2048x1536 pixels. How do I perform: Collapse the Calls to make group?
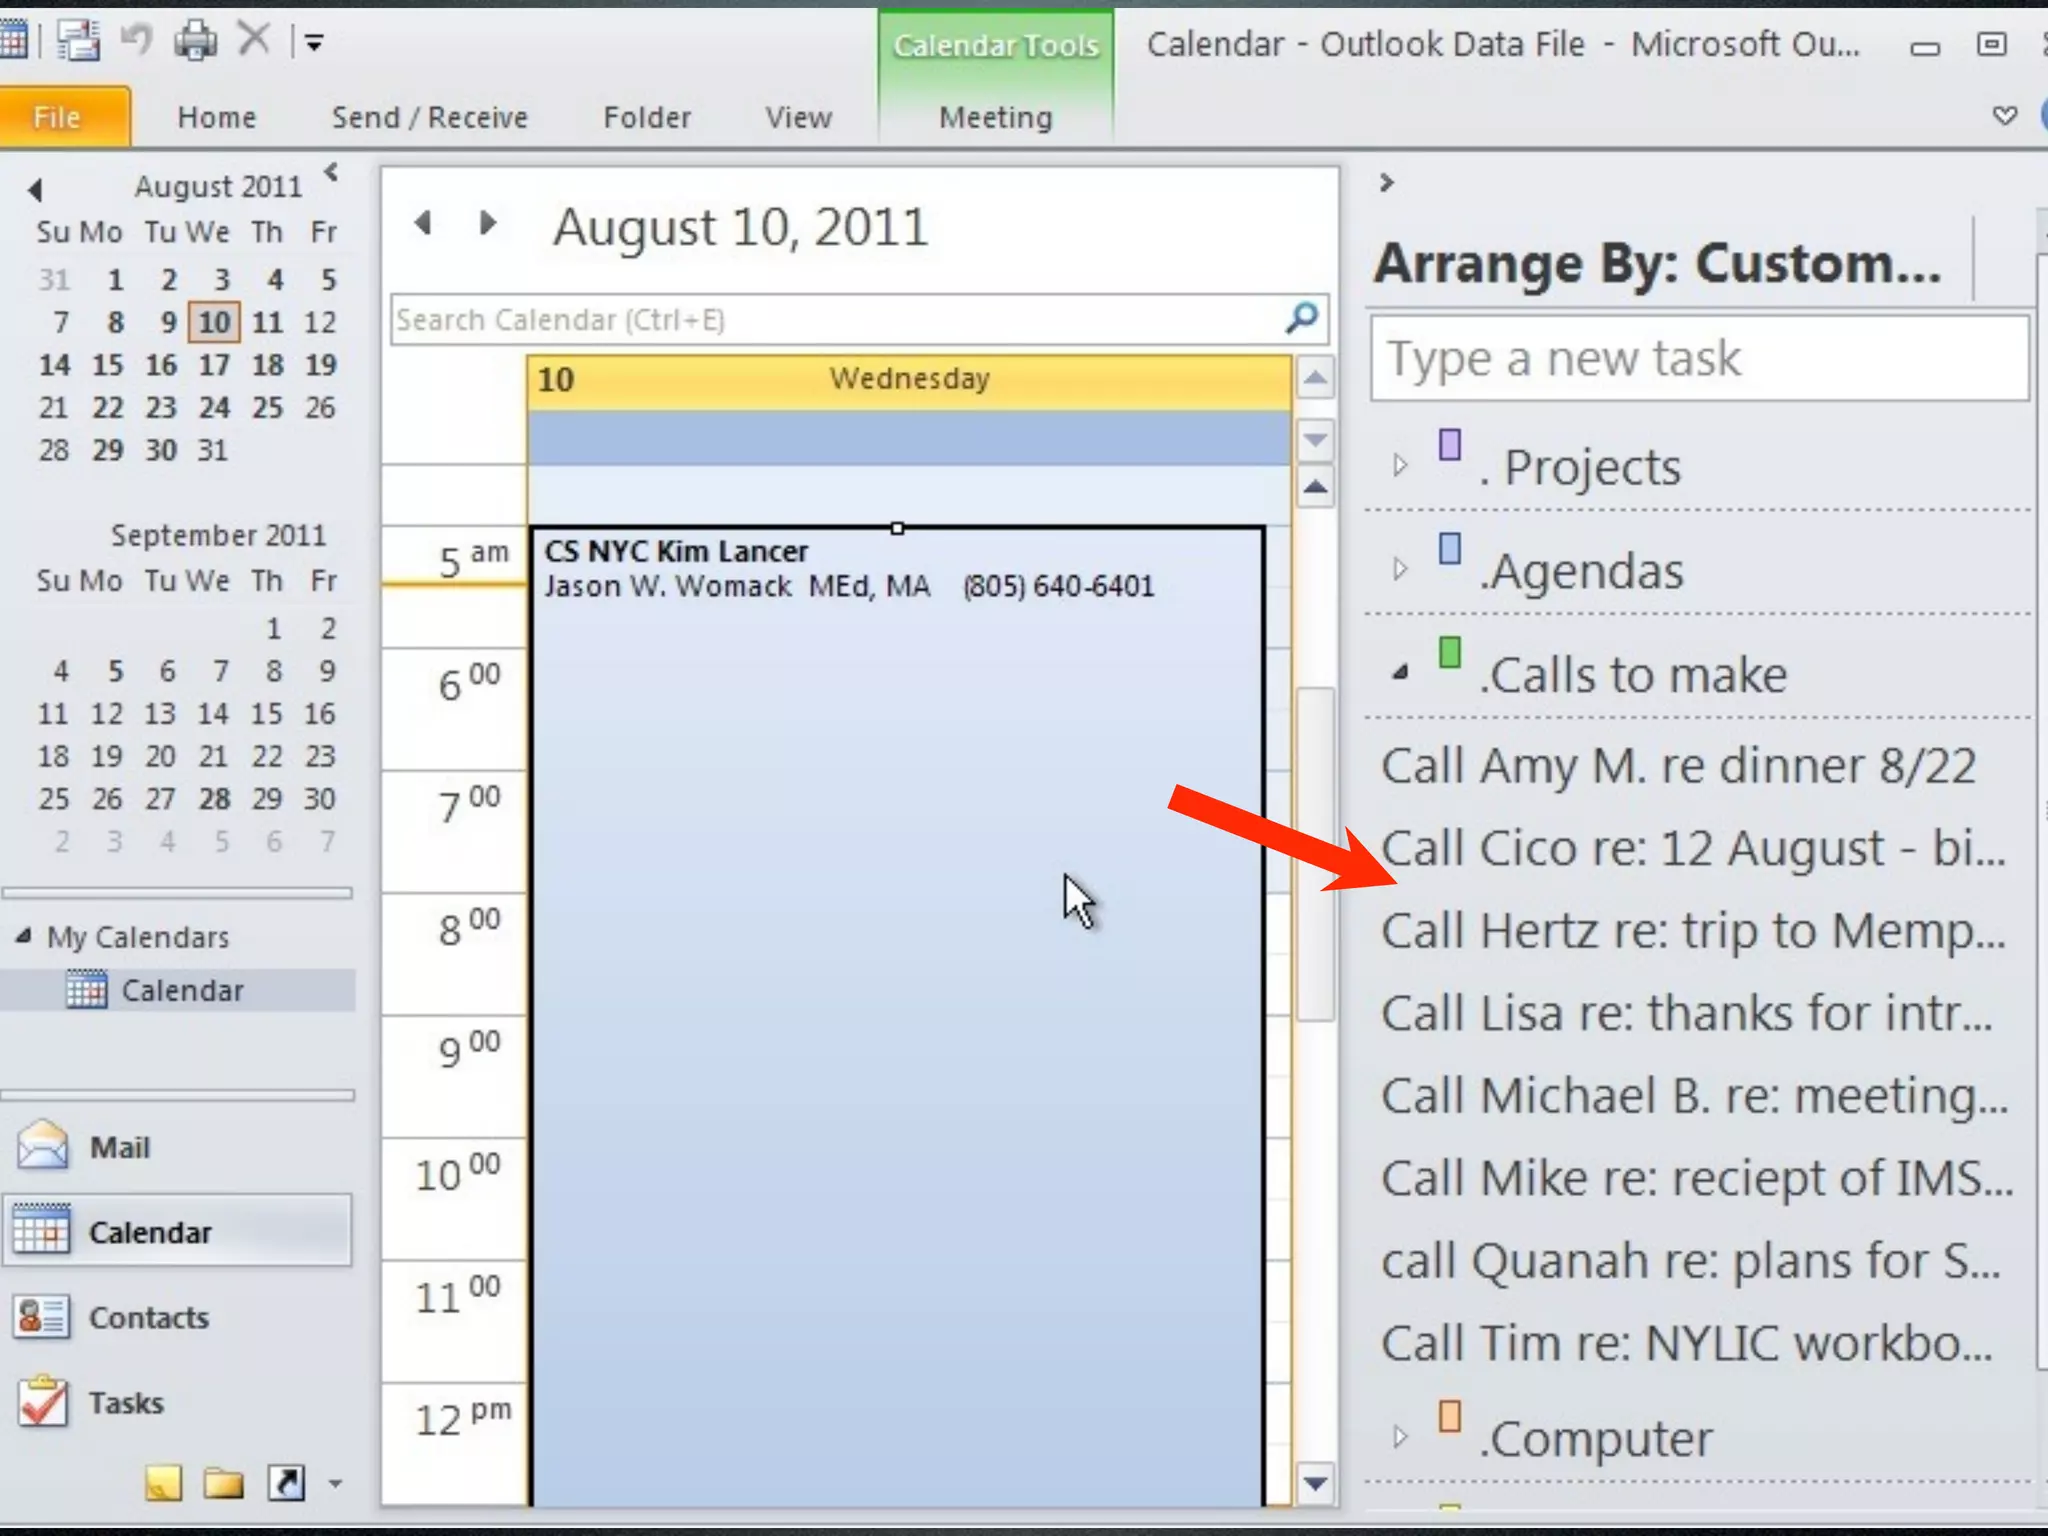pyautogui.click(x=1401, y=673)
